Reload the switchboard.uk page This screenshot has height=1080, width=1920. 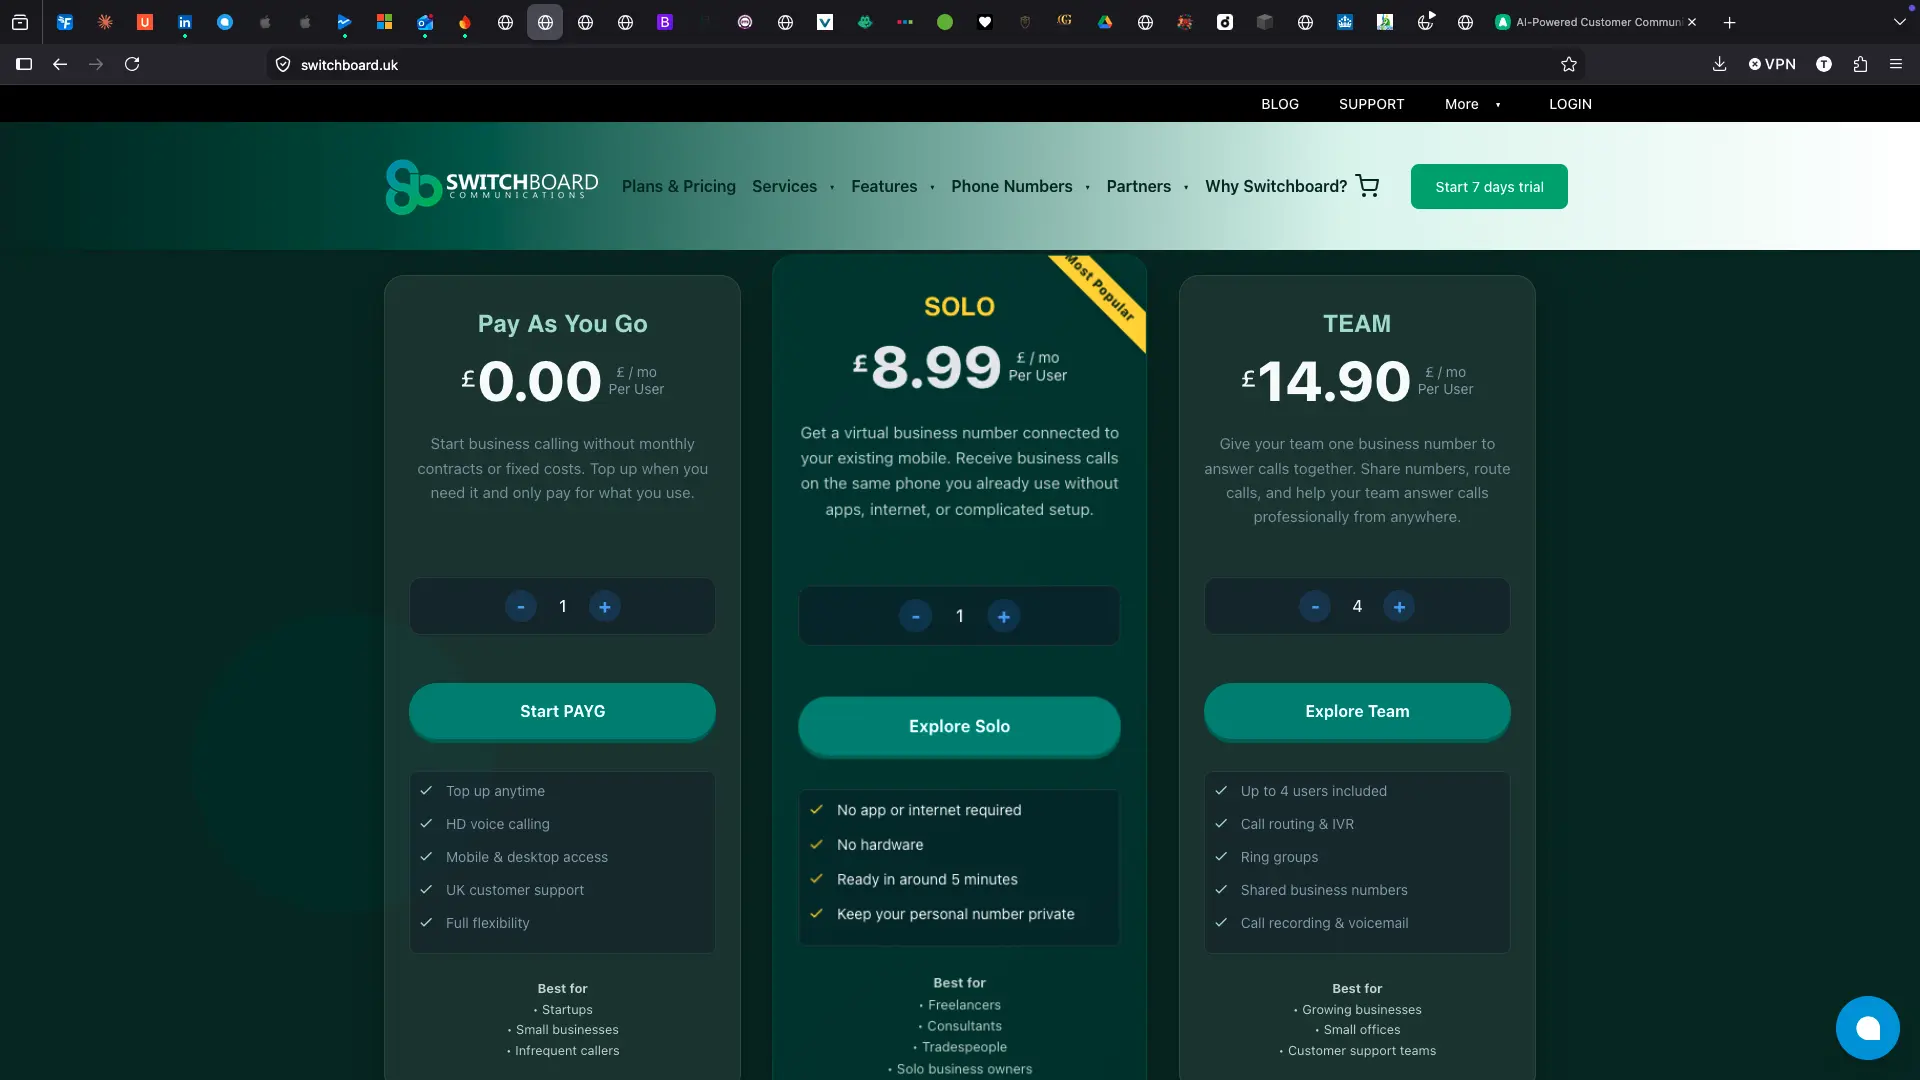(132, 64)
